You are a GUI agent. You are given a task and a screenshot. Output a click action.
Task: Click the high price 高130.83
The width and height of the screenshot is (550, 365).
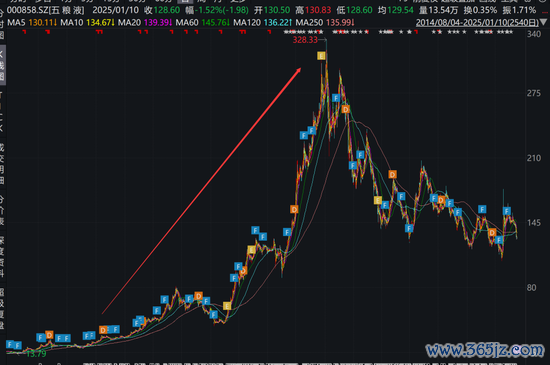[313, 10]
